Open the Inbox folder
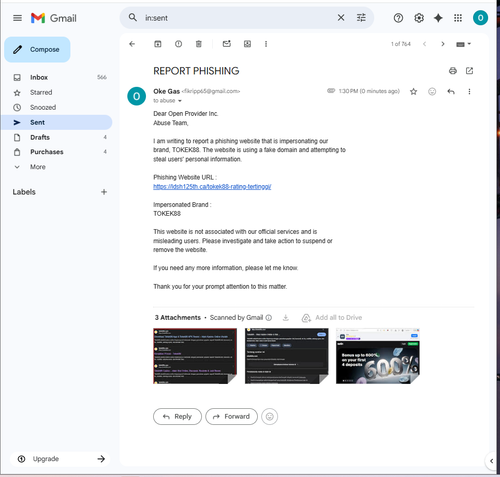 click(57, 77)
